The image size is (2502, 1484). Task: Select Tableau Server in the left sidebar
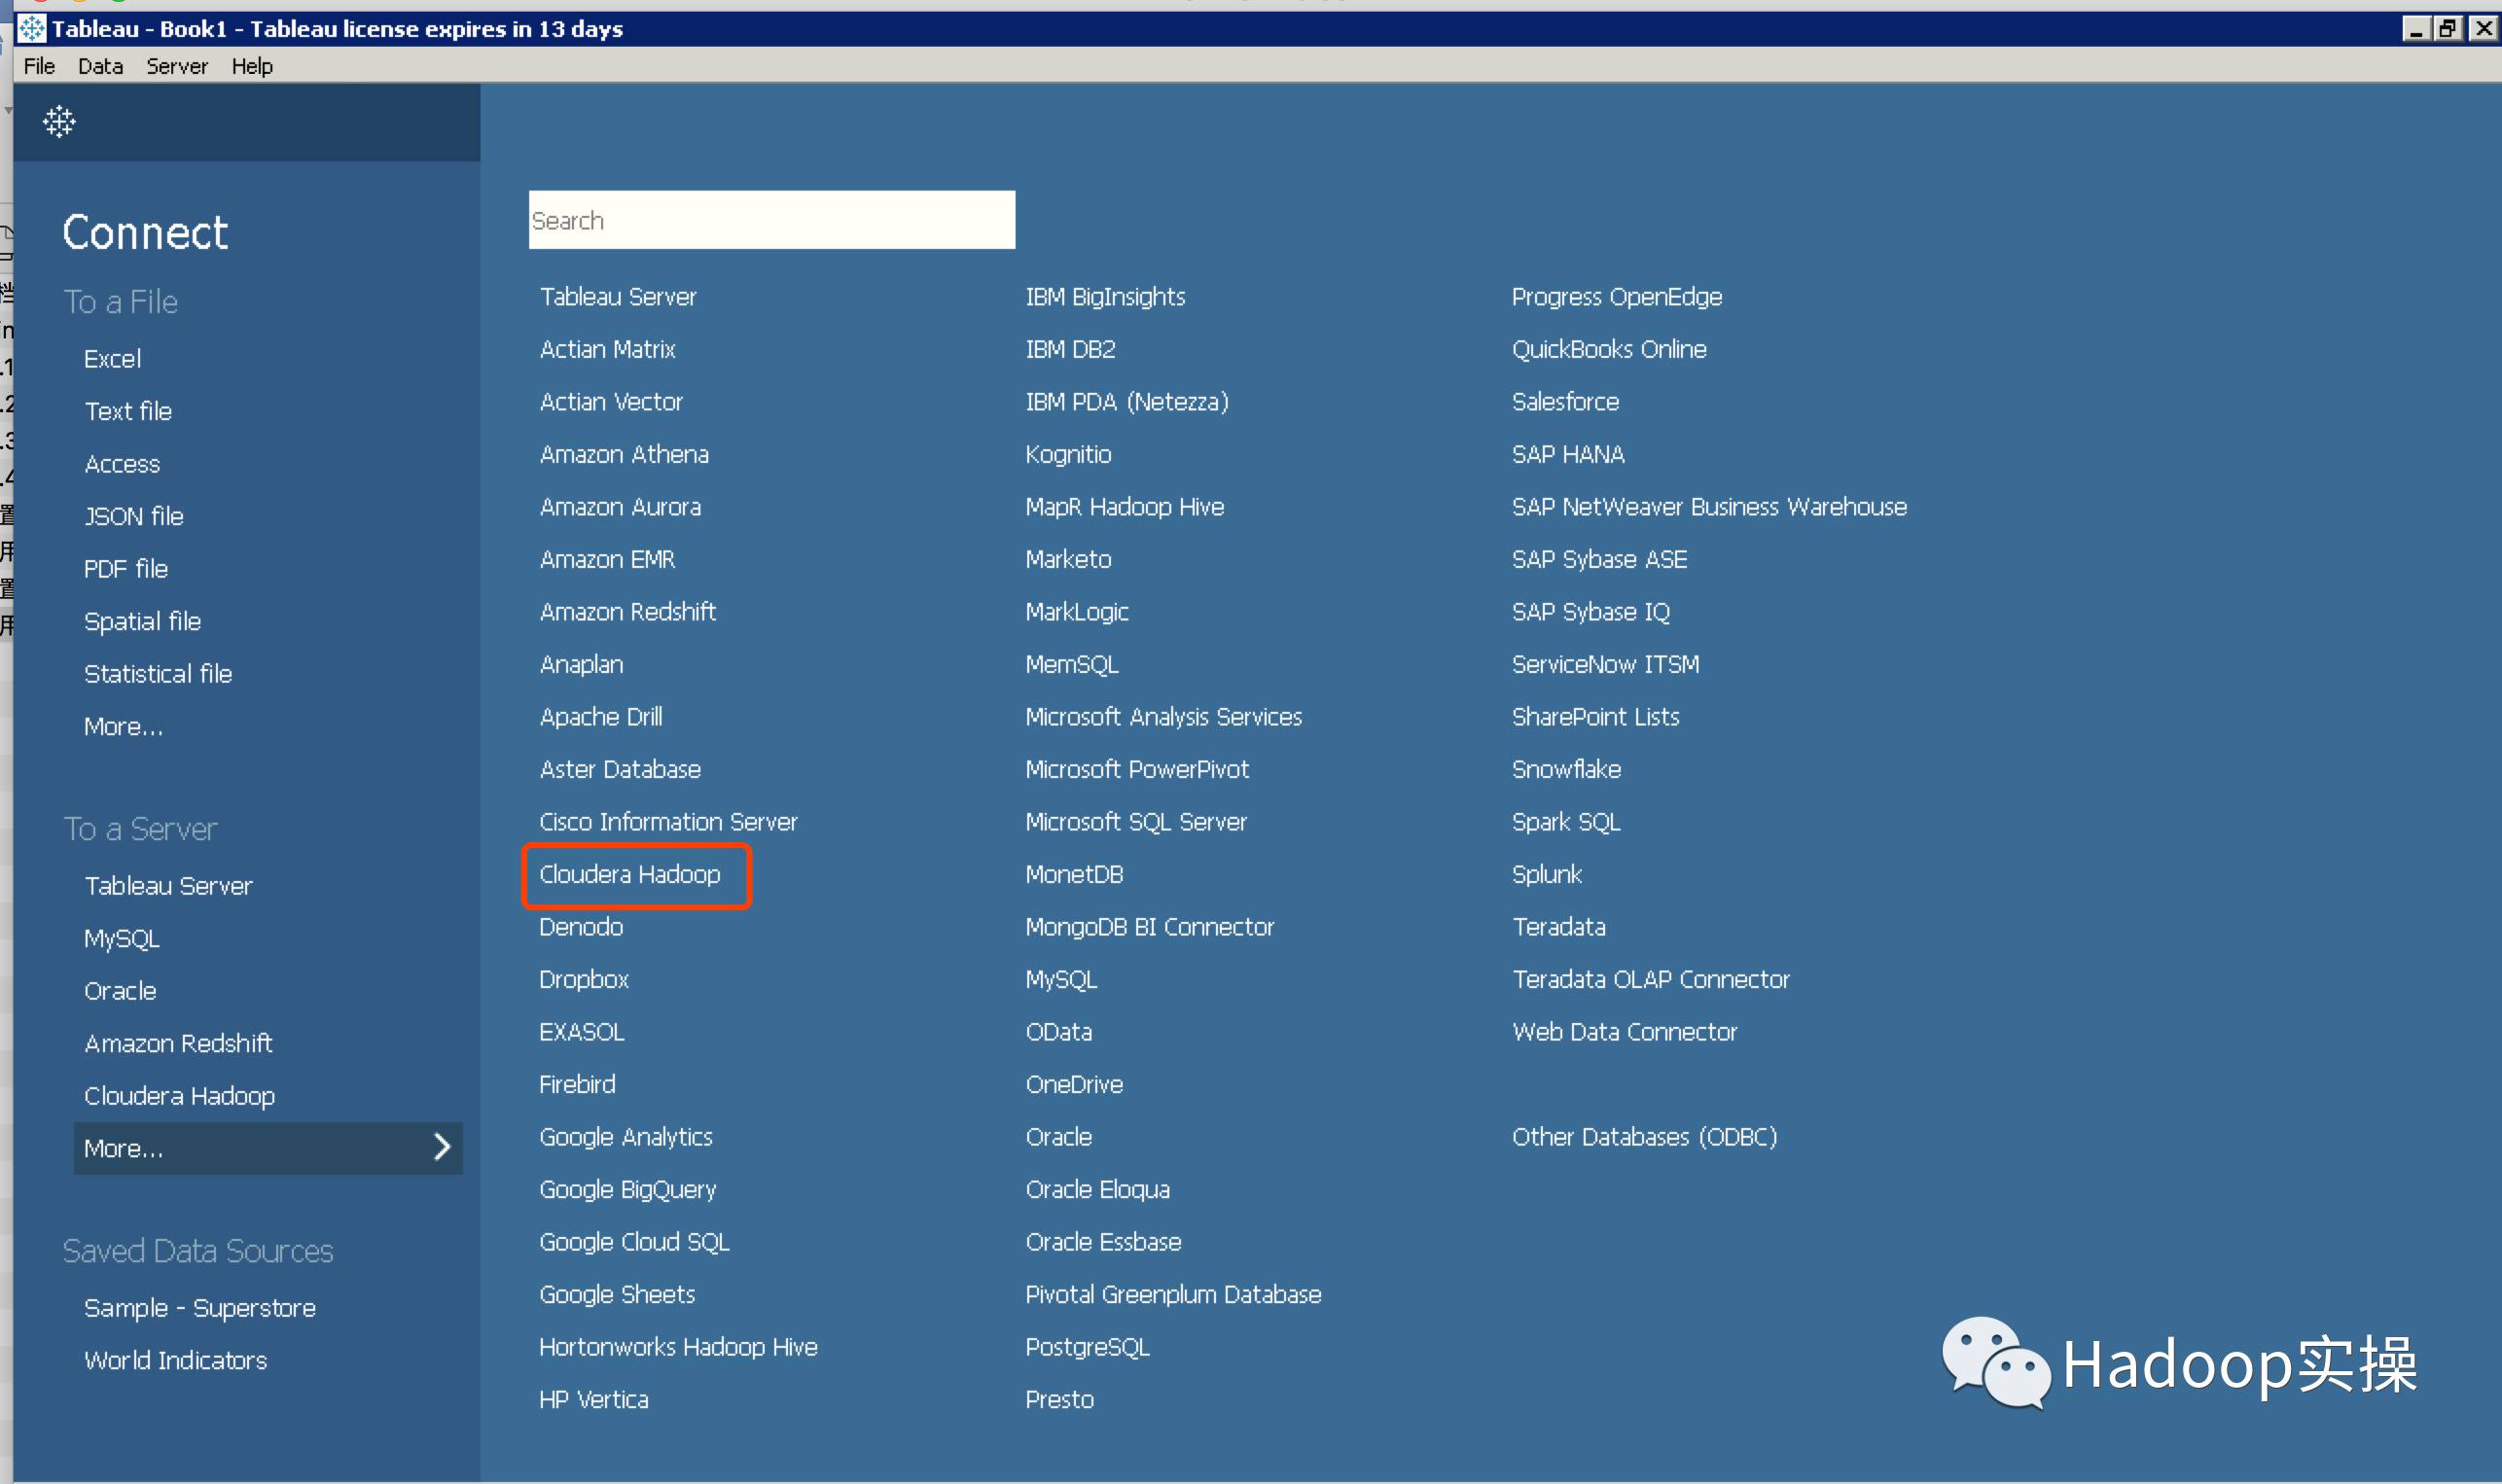tap(168, 886)
